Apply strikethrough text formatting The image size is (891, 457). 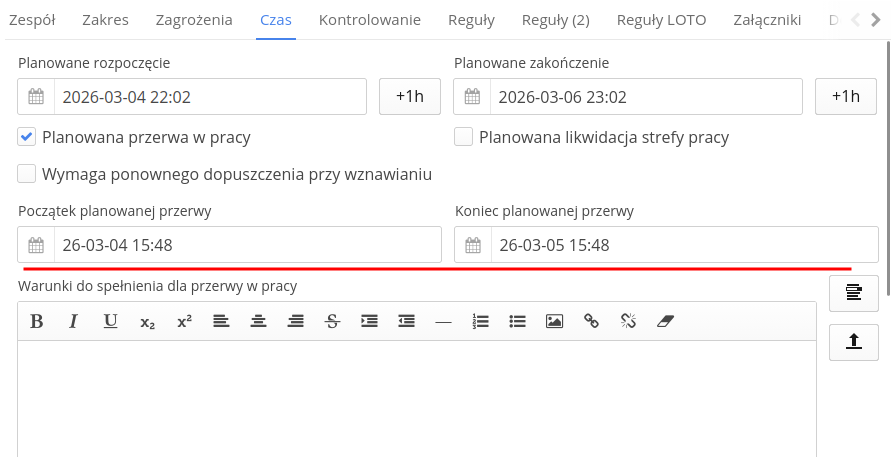(333, 321)
